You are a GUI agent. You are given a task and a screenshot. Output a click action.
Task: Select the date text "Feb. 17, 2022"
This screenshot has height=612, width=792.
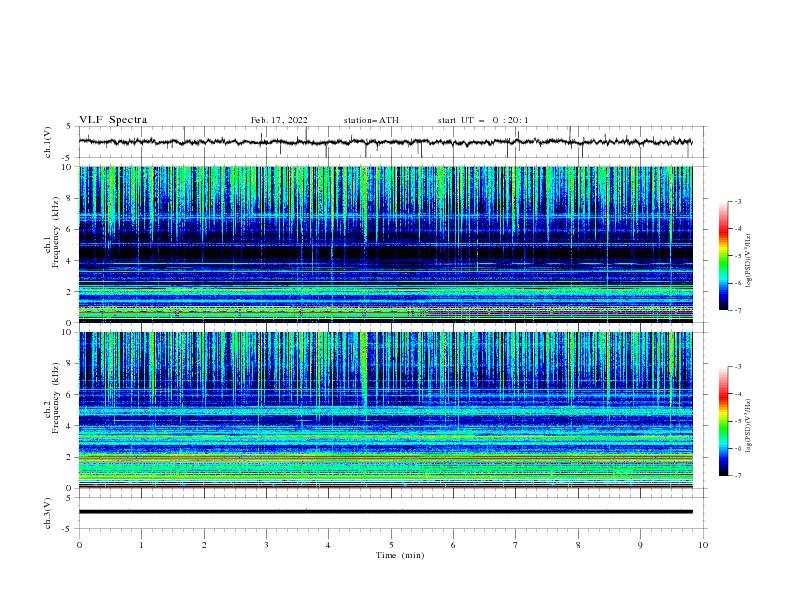click(x=279, y=120)
